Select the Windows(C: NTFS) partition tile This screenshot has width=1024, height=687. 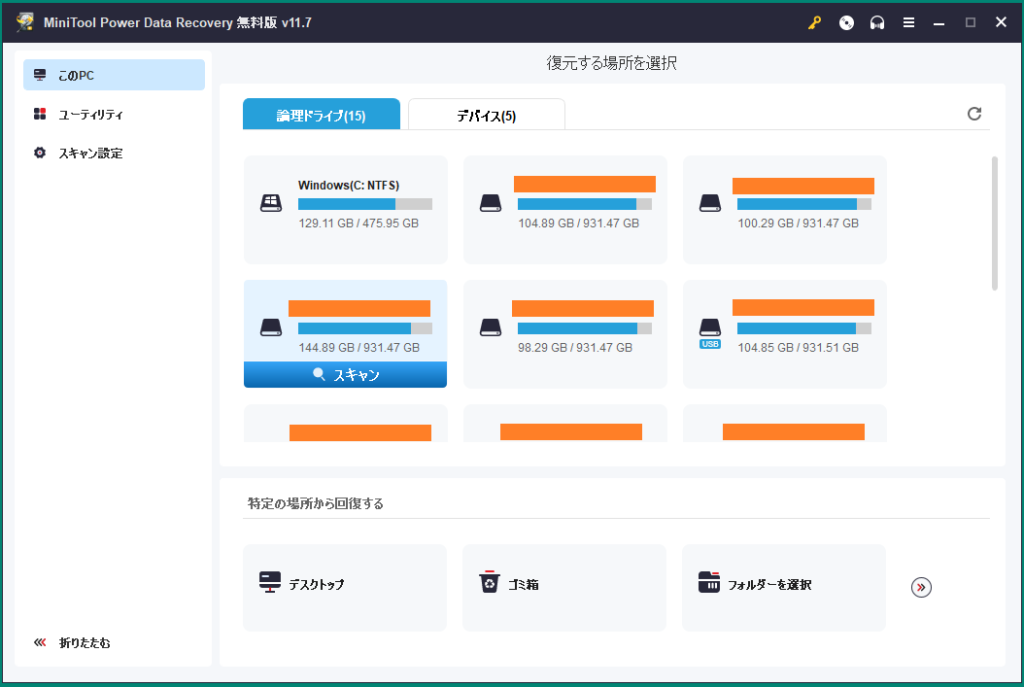point(345,203)
